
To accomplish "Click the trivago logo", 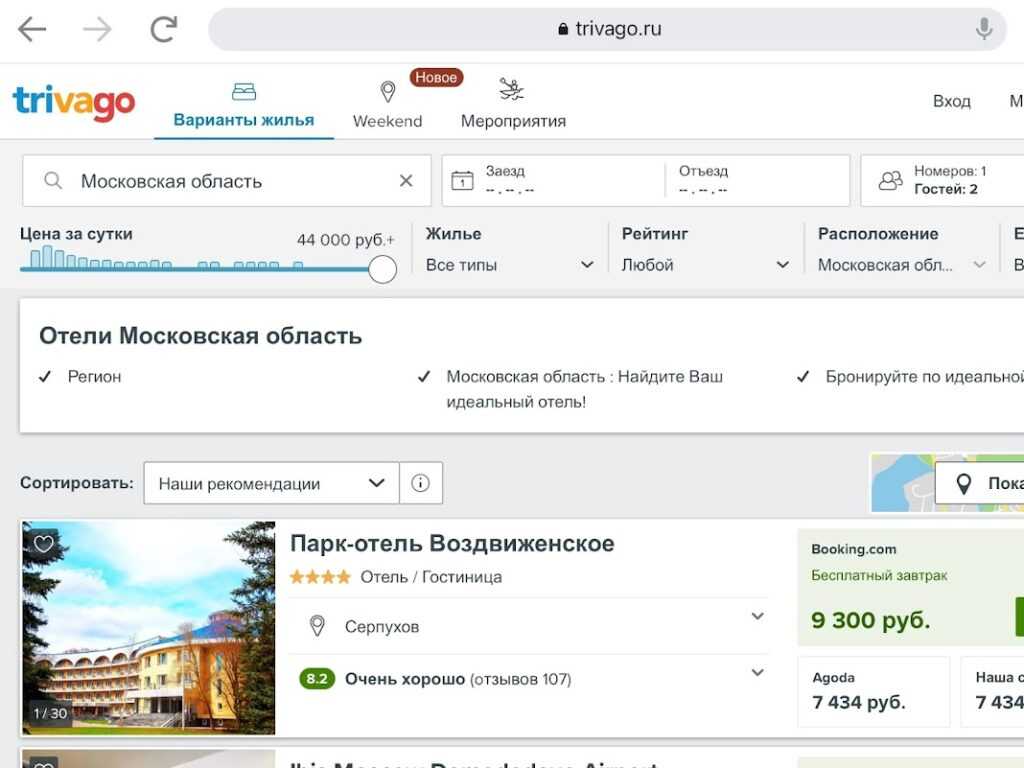I will [x=74, y=102].
